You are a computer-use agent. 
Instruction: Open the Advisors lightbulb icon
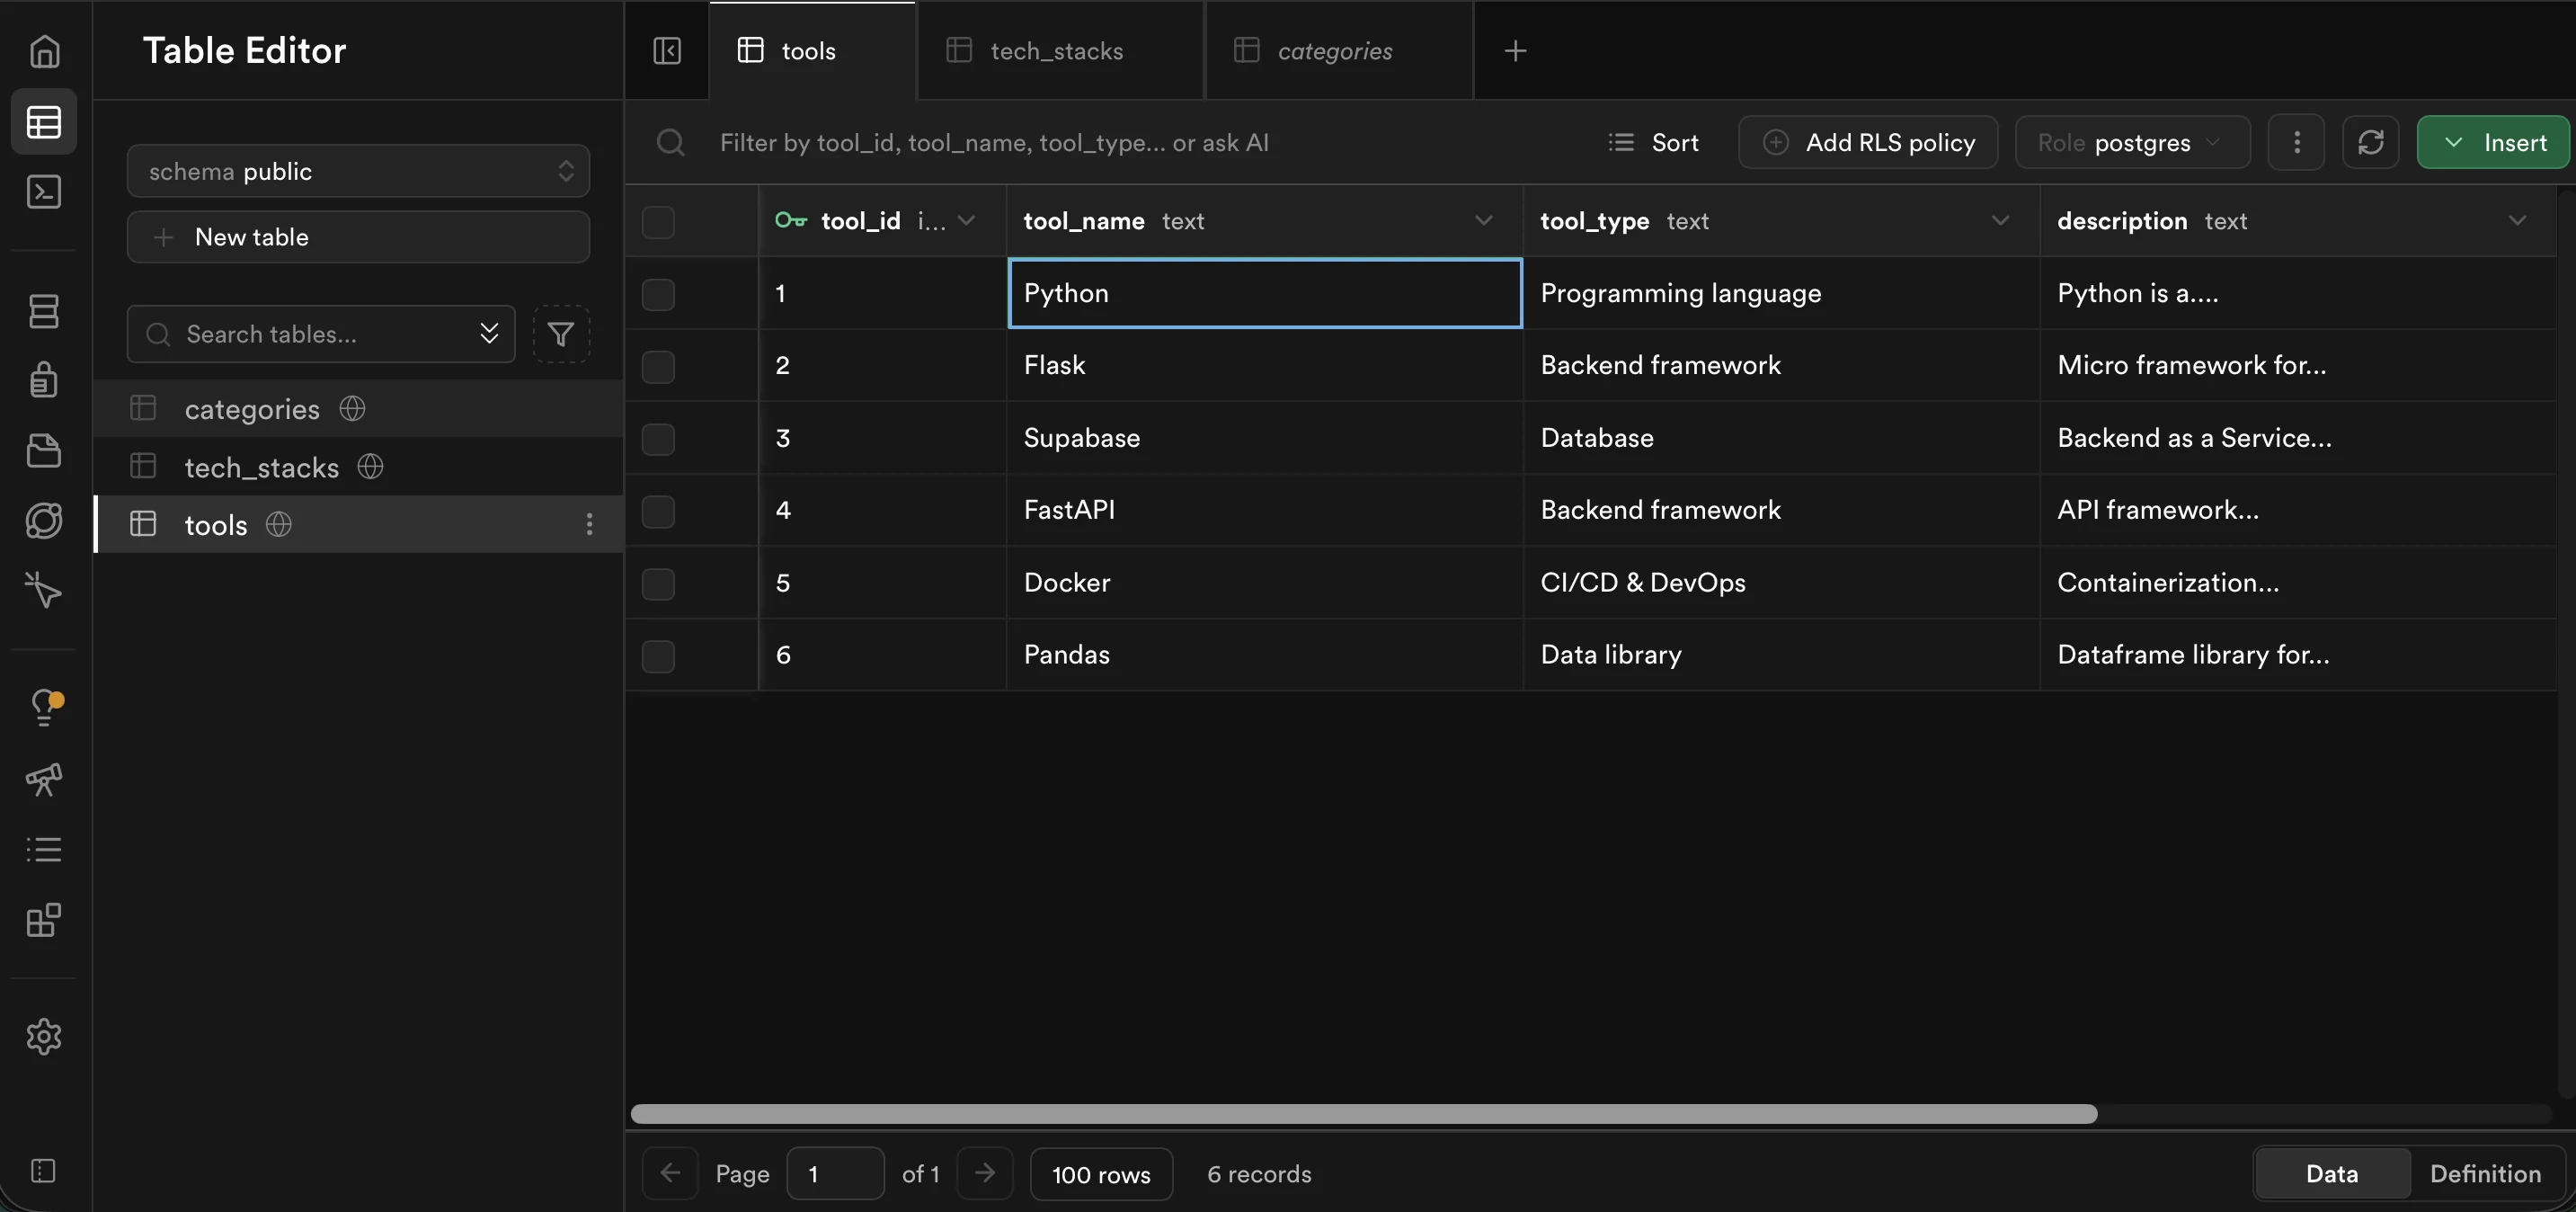(44, 707)
